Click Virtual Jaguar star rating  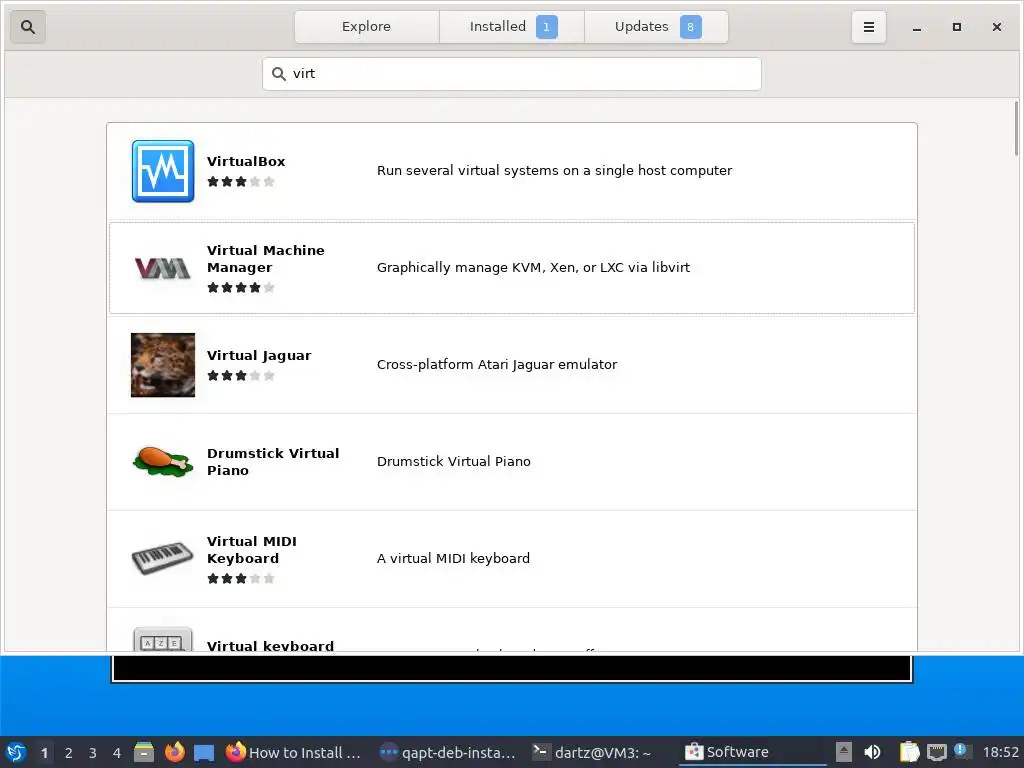coord(241,376)
